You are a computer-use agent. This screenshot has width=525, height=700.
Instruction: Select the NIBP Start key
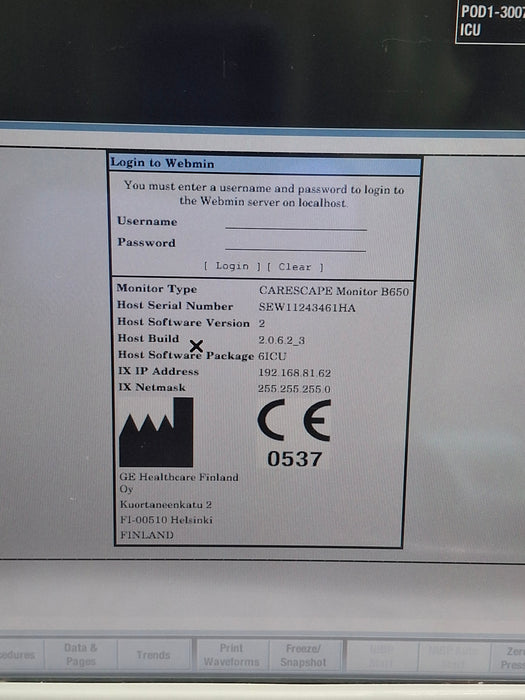(382, 656)
